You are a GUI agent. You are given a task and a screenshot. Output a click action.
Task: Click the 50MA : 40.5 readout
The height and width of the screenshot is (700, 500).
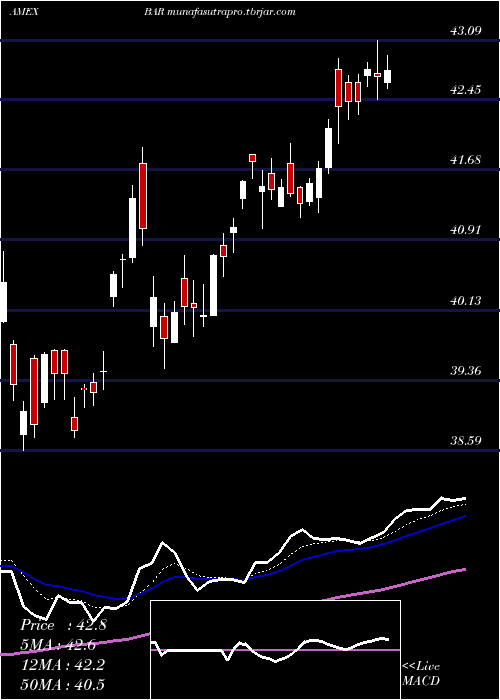coord(63,685)
